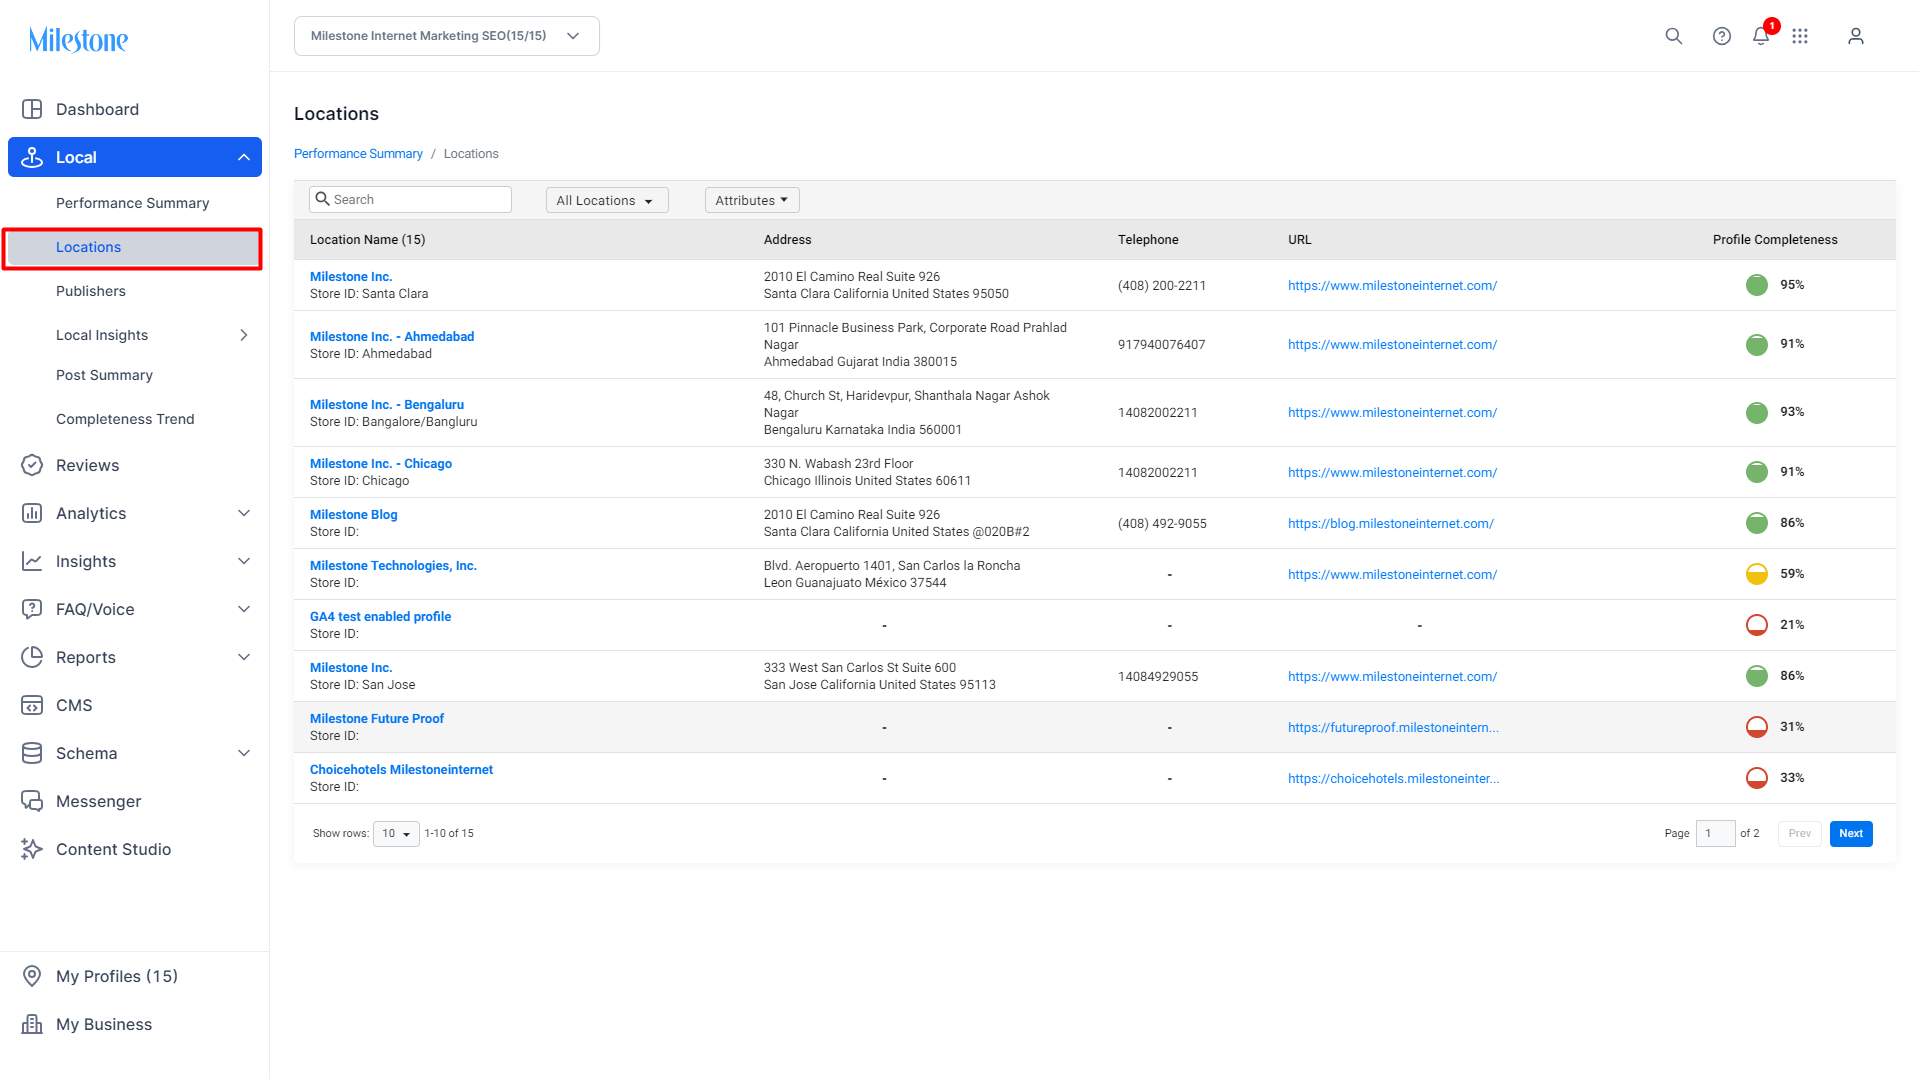
Task: Open Completeness Trend in the sidebar
Action: 125,419
